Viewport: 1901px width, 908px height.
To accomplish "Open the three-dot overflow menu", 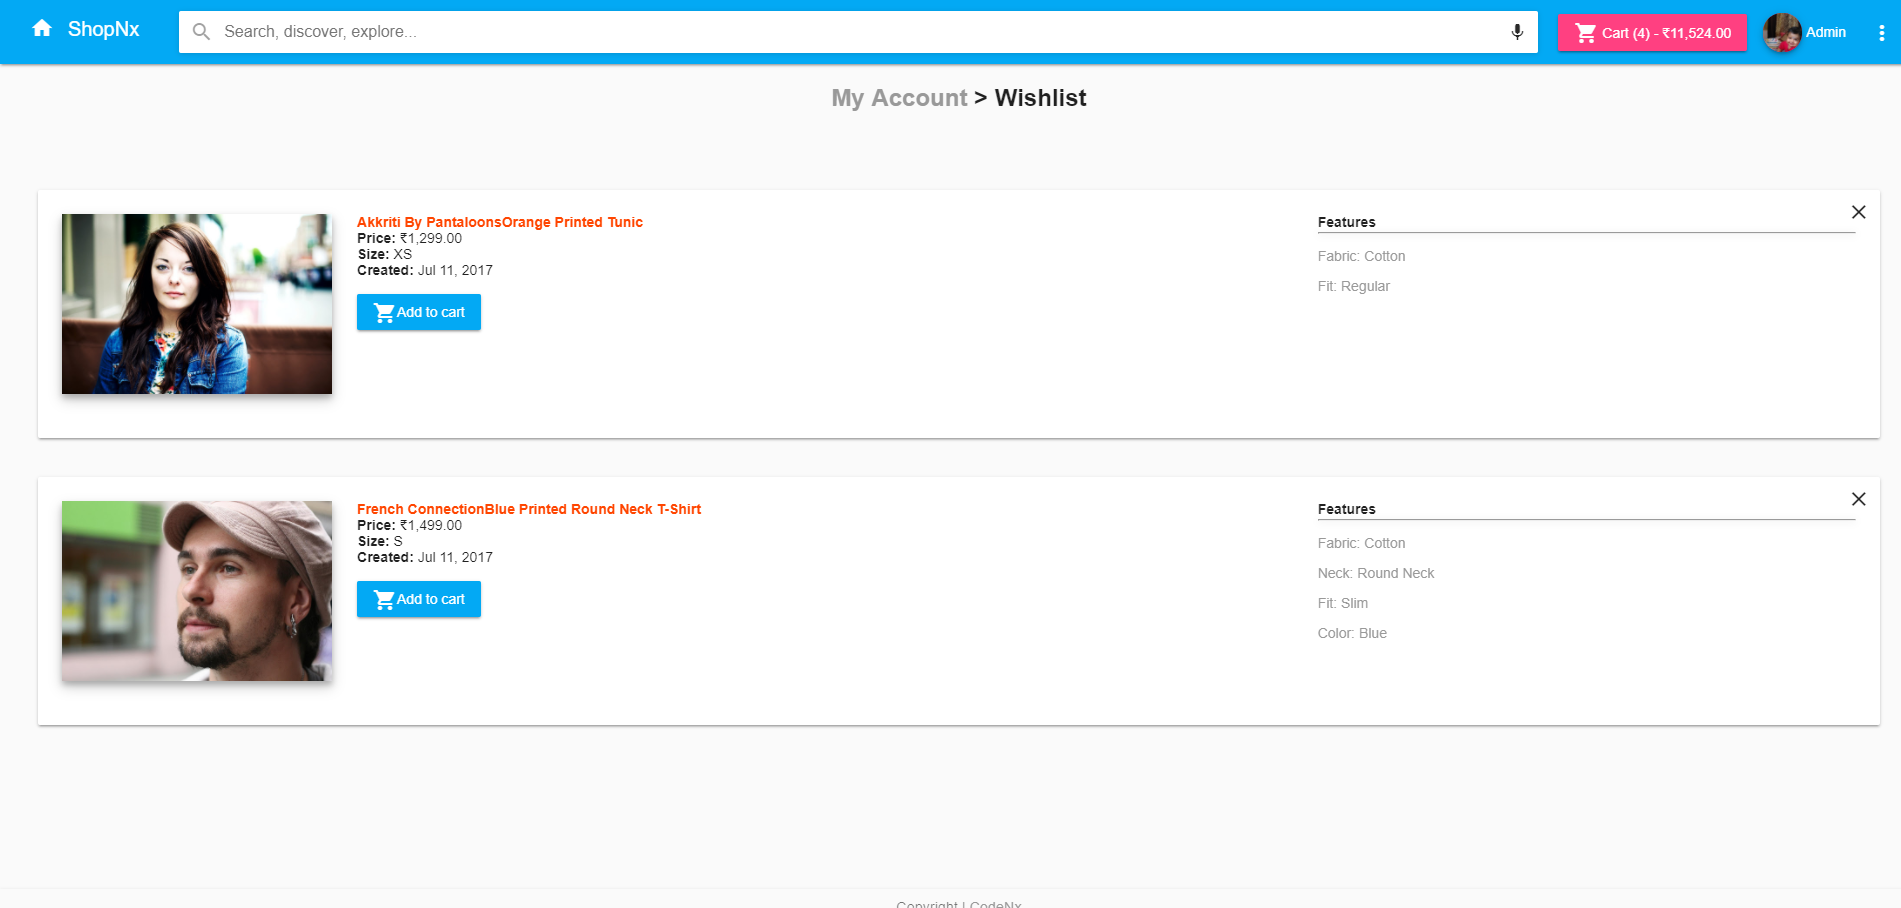I will (x=1880, y=31).
